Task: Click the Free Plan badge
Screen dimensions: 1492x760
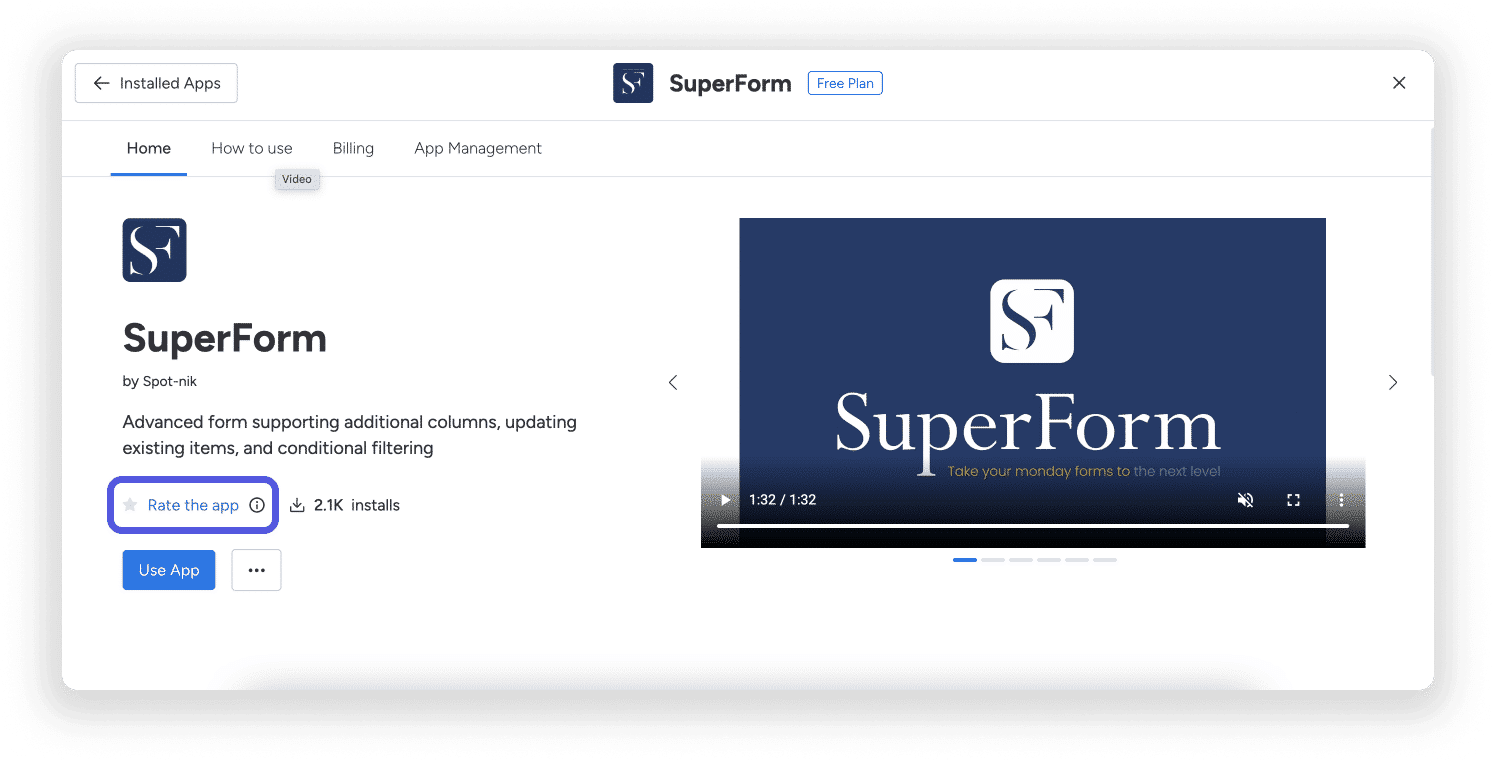Action: point(845,83)
